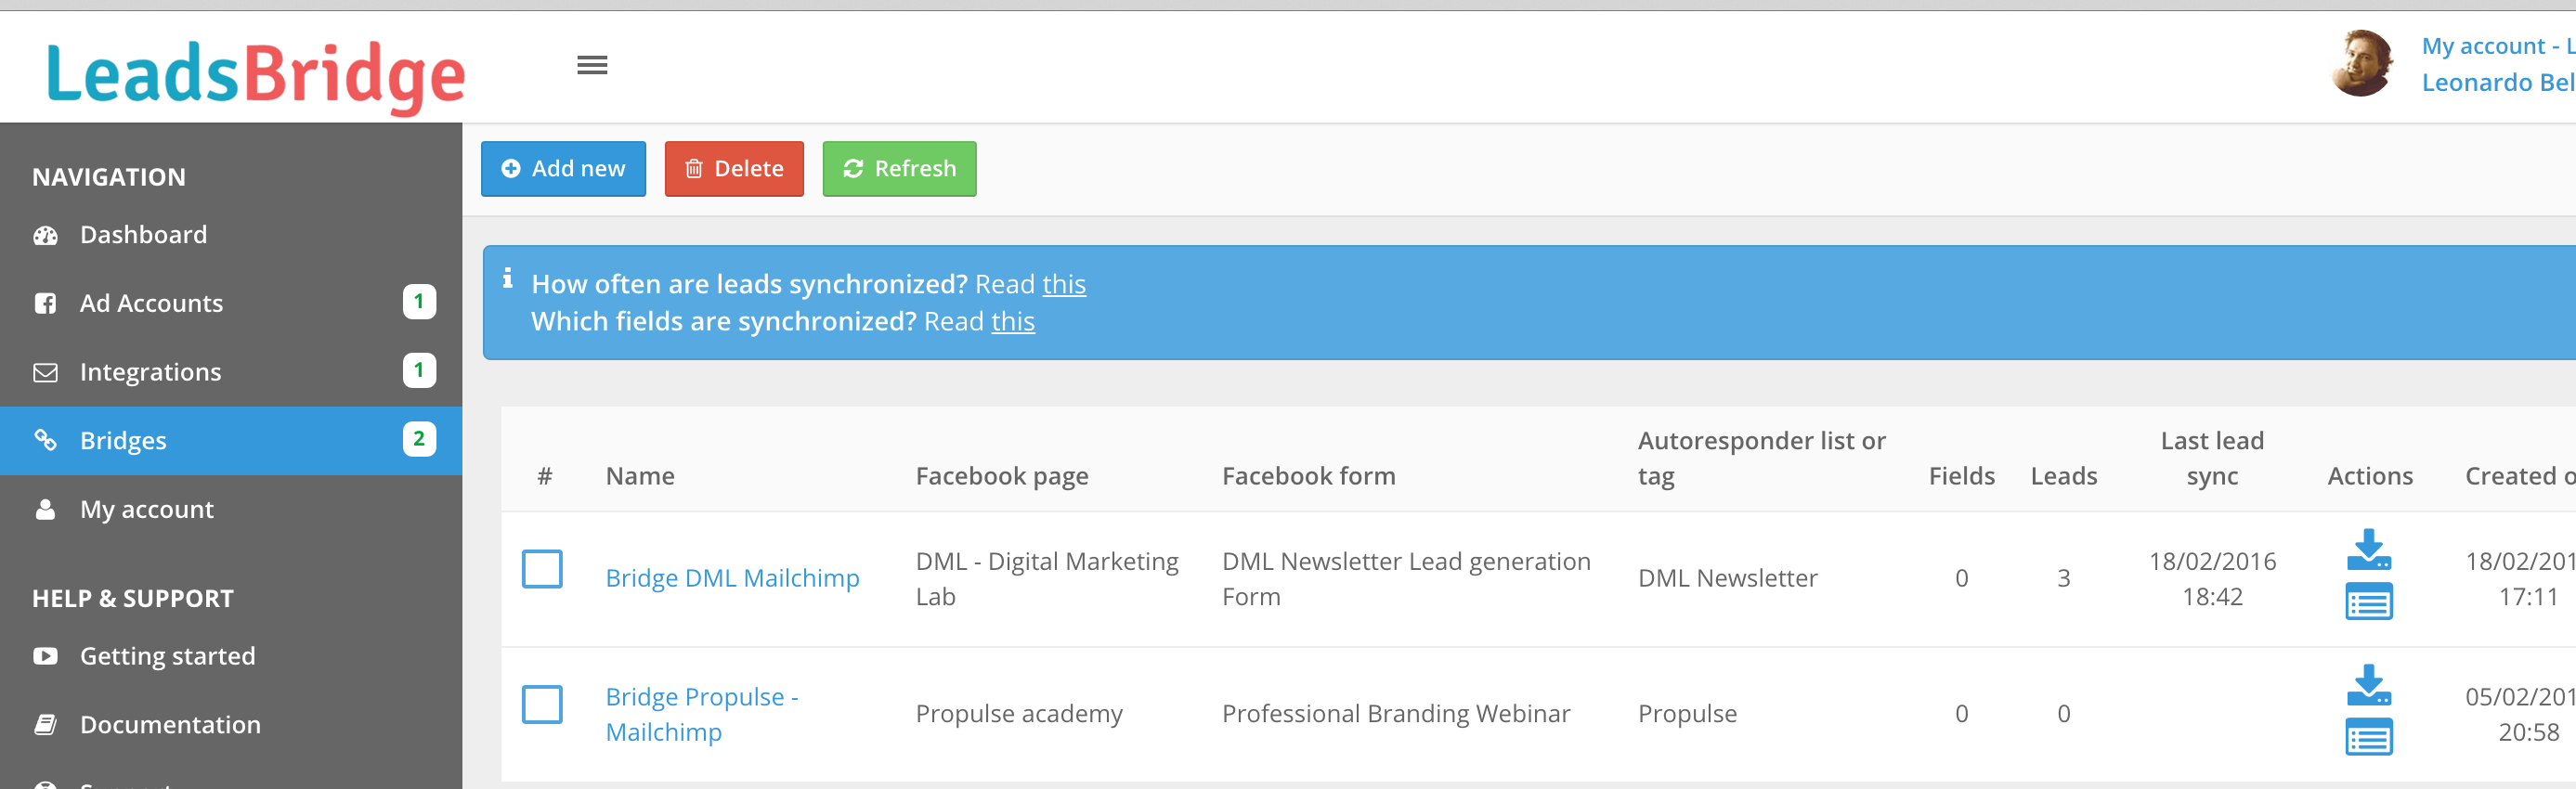Open leads list icon for Bridge Propulse row

(x=2368, y=737)
